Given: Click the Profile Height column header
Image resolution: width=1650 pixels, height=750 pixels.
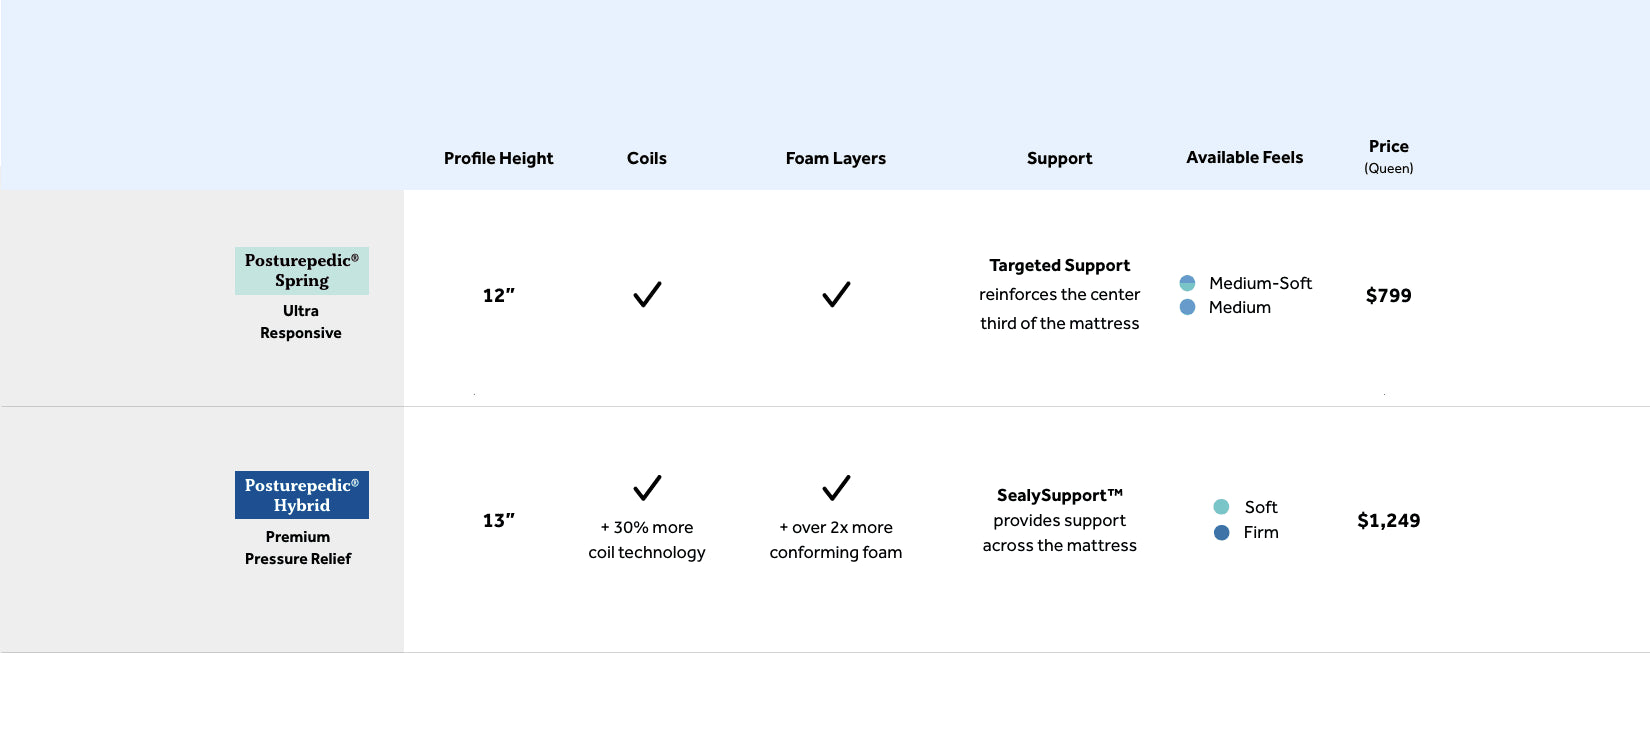Looking at the screenshot, I should coord(498,158).
